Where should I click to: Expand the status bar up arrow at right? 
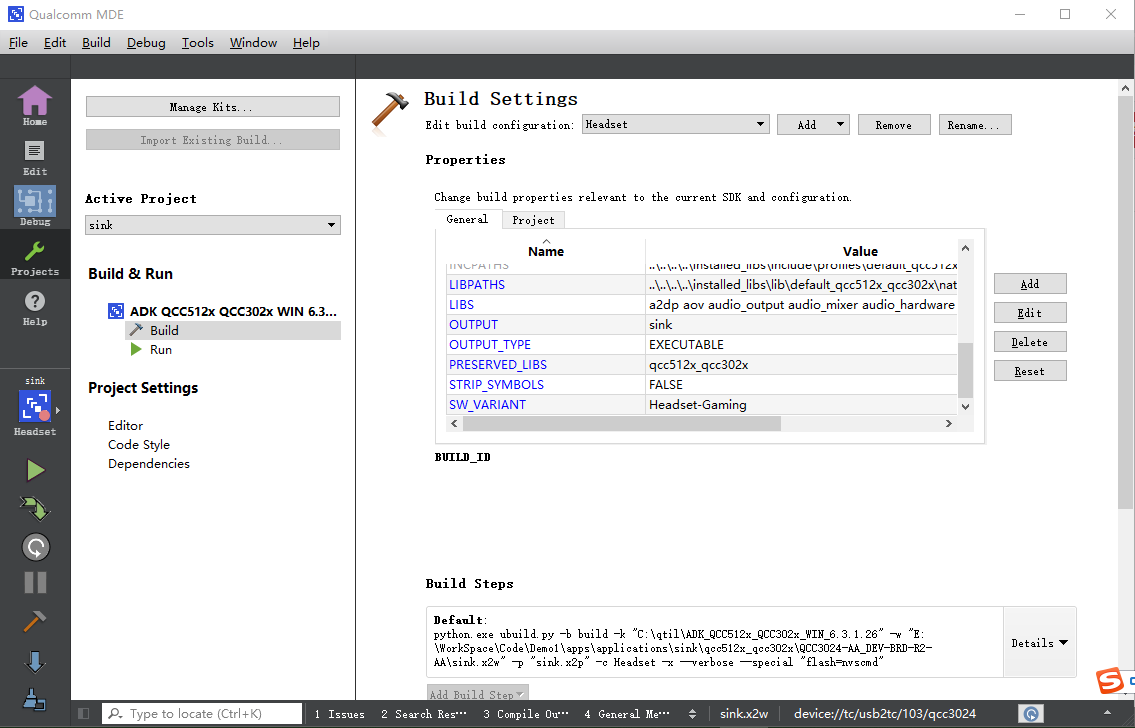1107,714
